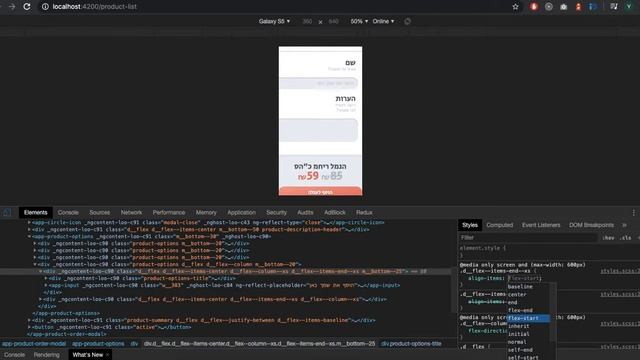The width and height of the screenshot is (640, 360).
Task: Reload the page with the refresh icon
Action: tap(27, 7)
